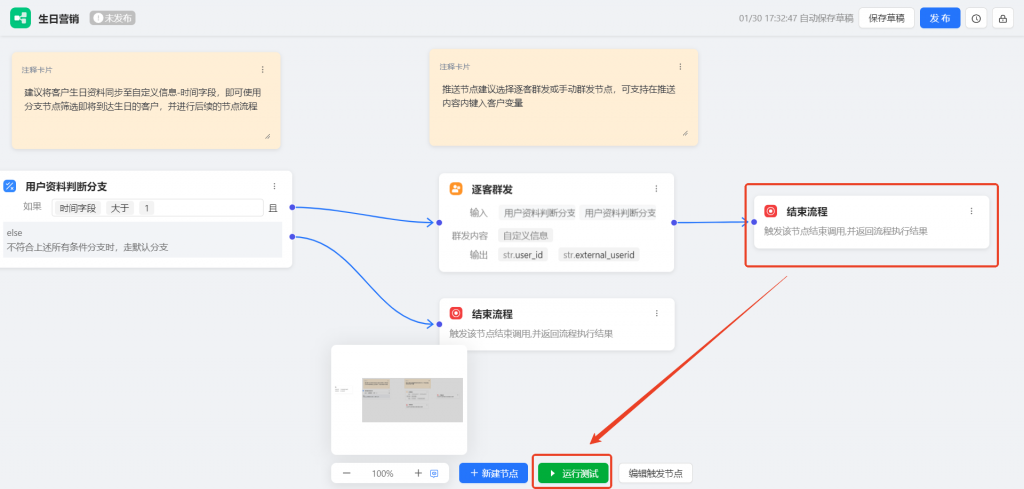Select the 时间字段 condition tag
The image size is (1024, 489).
tap(78, 208)
